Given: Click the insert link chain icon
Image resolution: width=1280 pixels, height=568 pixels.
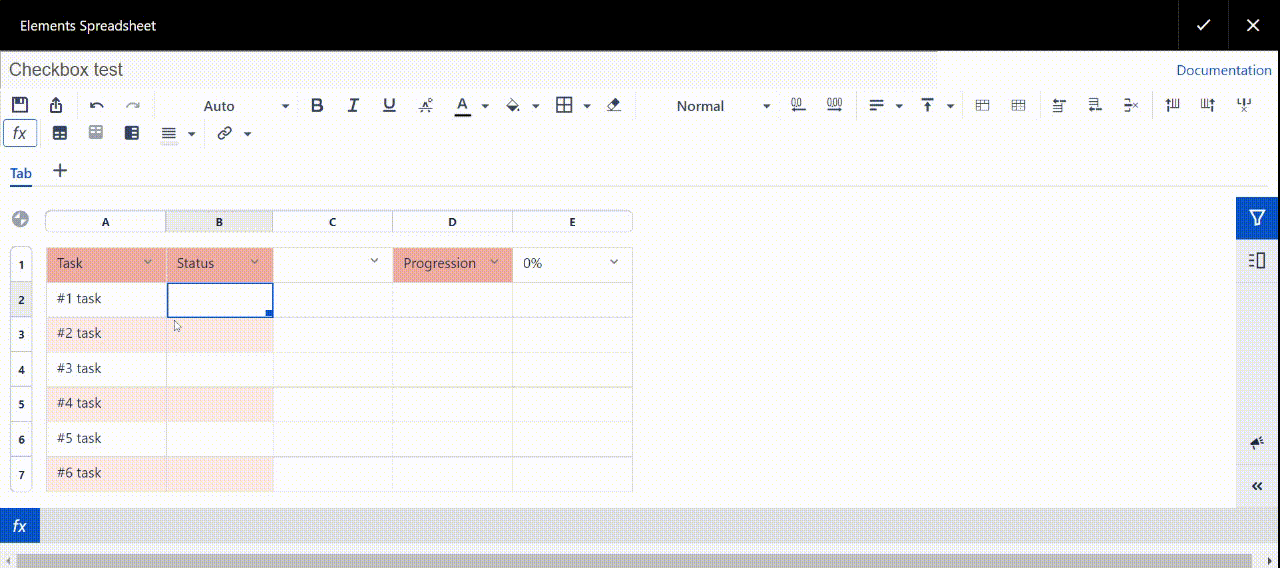Looking at the screenshot, I should (x=225, y=133).
